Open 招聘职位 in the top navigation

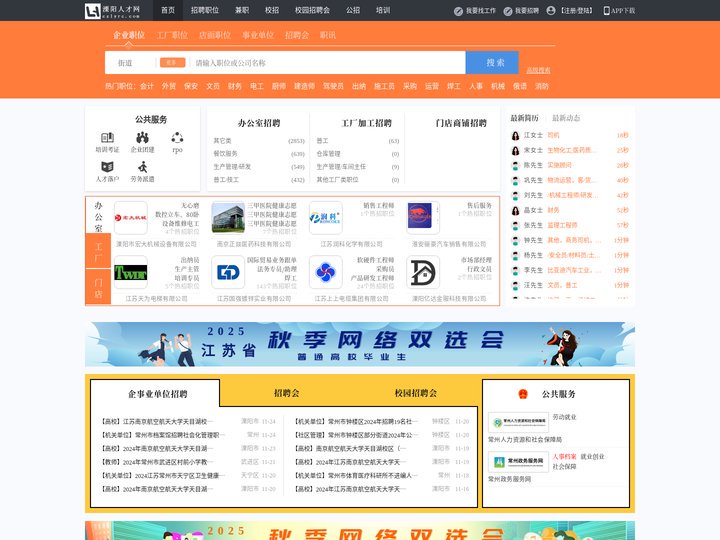click(x=205, y=10)
